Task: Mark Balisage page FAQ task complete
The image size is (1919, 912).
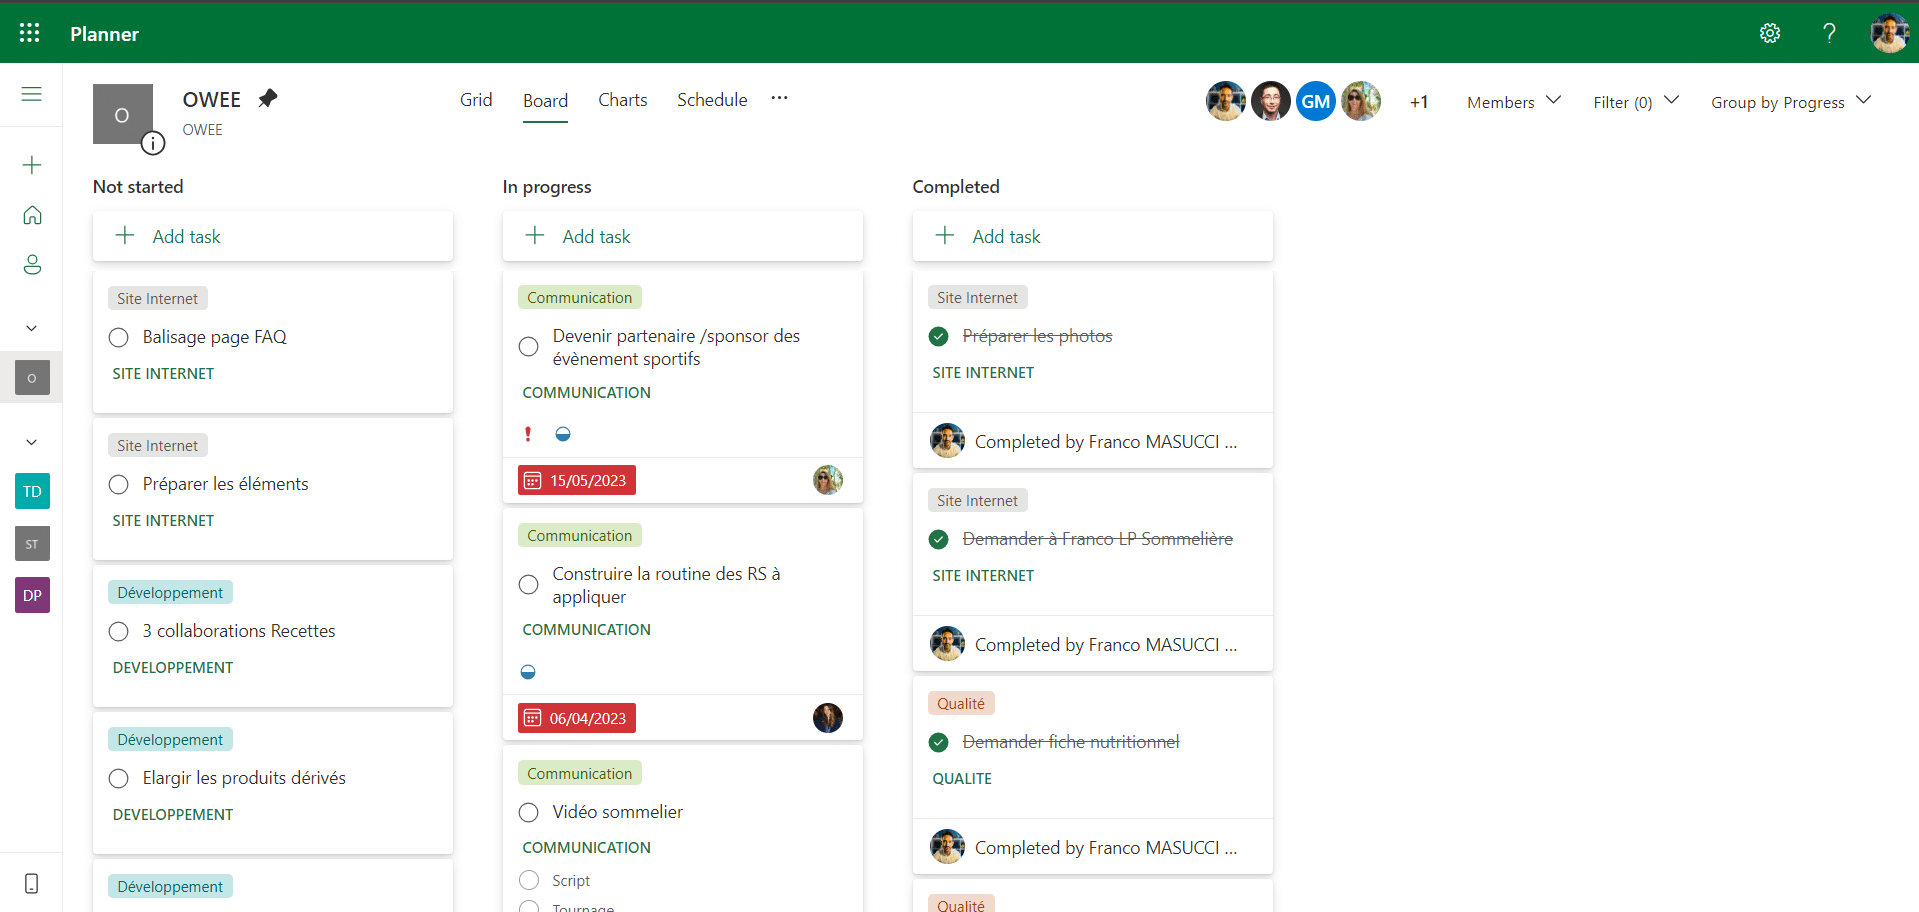Action: point(119,338)
